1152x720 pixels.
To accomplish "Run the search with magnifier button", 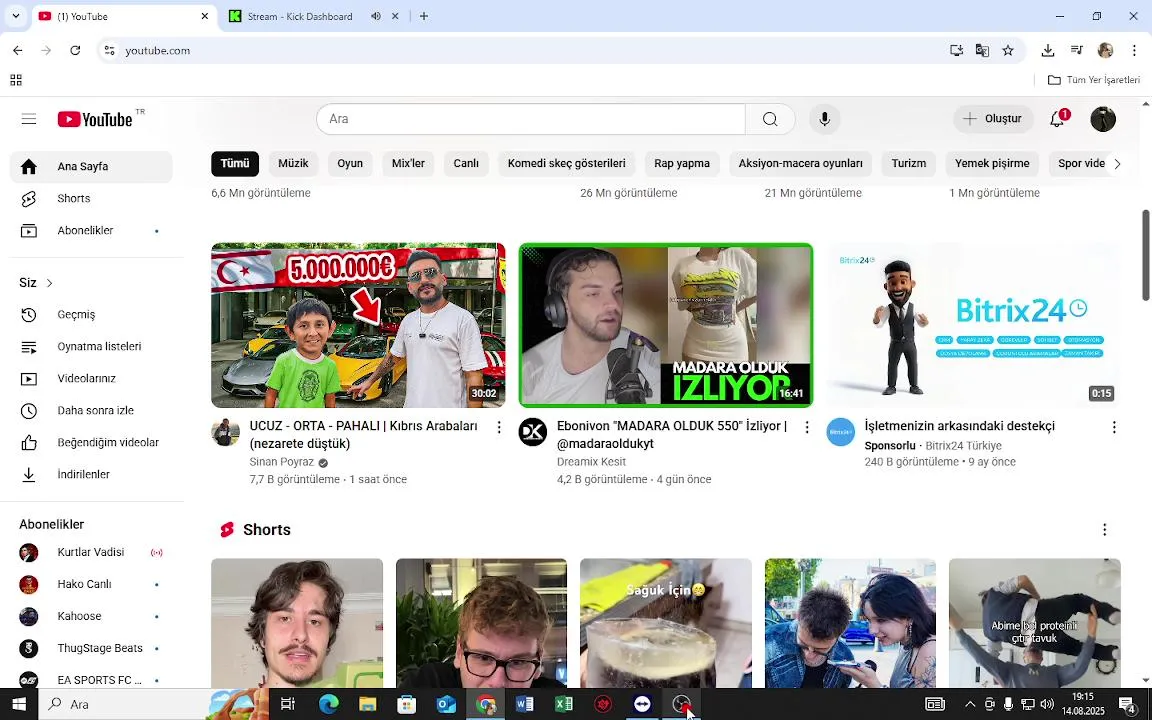I will (x=770, y=119).
